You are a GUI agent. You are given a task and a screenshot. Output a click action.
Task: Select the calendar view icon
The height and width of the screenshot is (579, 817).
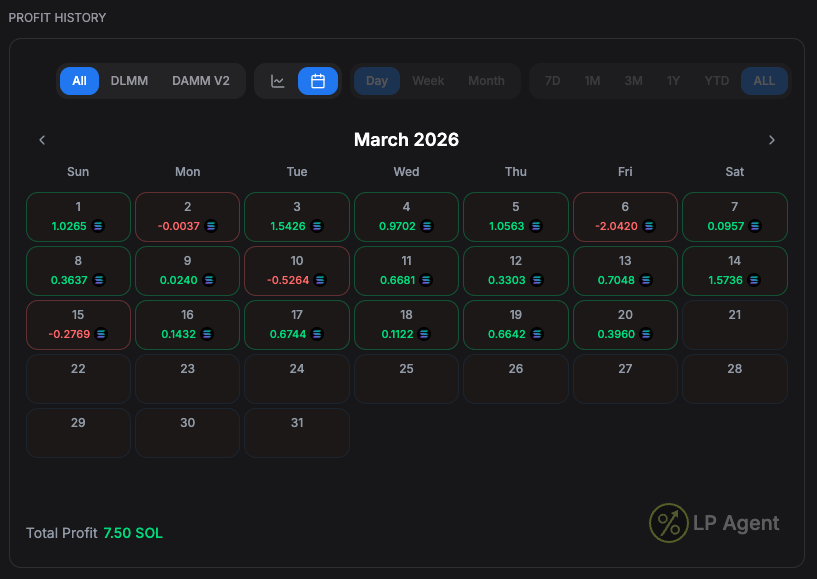click(318, 81)
